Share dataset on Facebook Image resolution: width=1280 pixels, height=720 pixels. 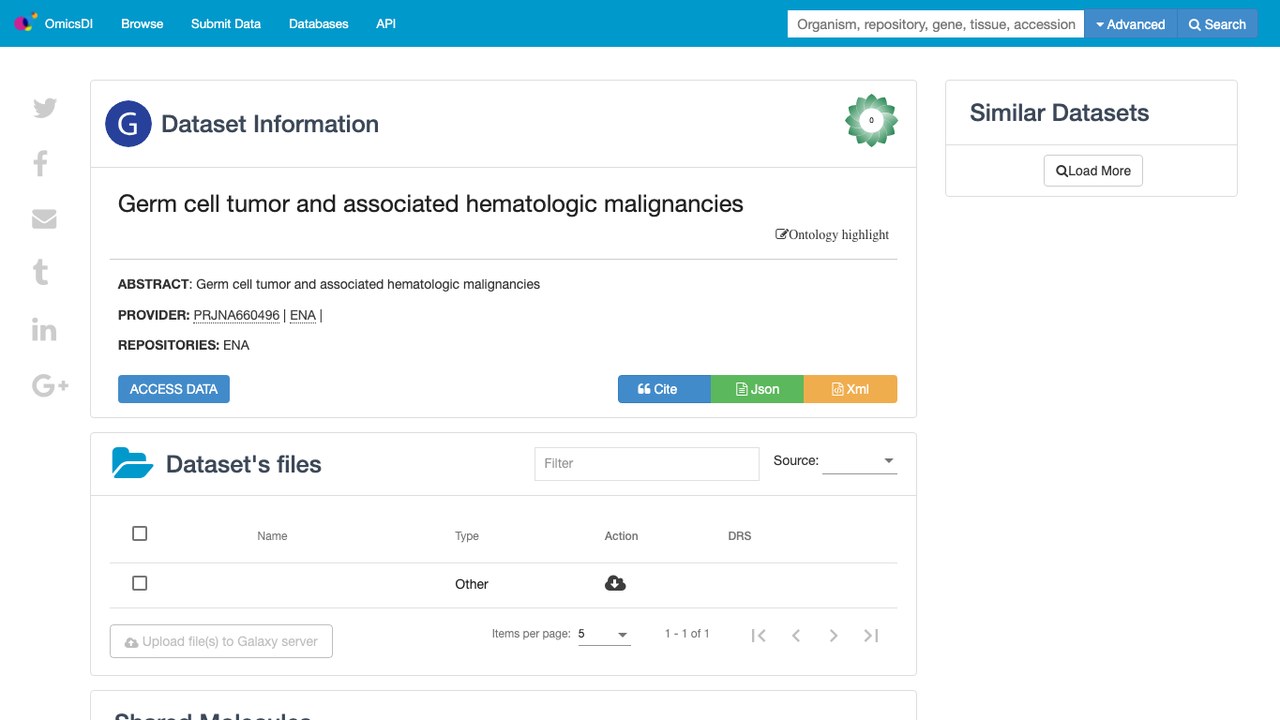point(41,163)
